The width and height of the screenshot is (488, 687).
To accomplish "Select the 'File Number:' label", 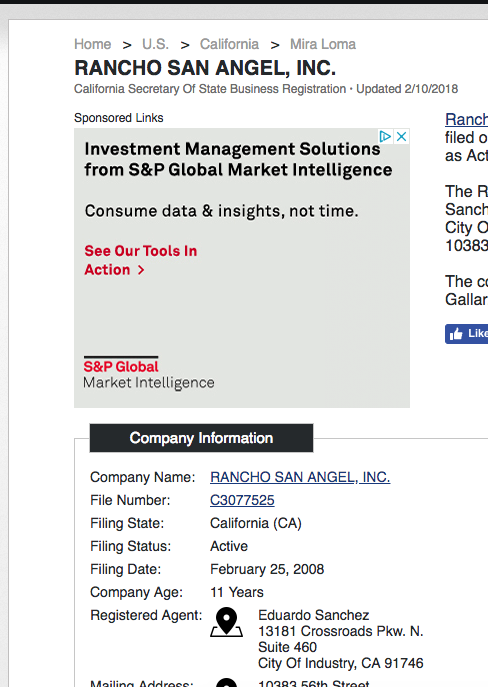I will coord(130,500).
